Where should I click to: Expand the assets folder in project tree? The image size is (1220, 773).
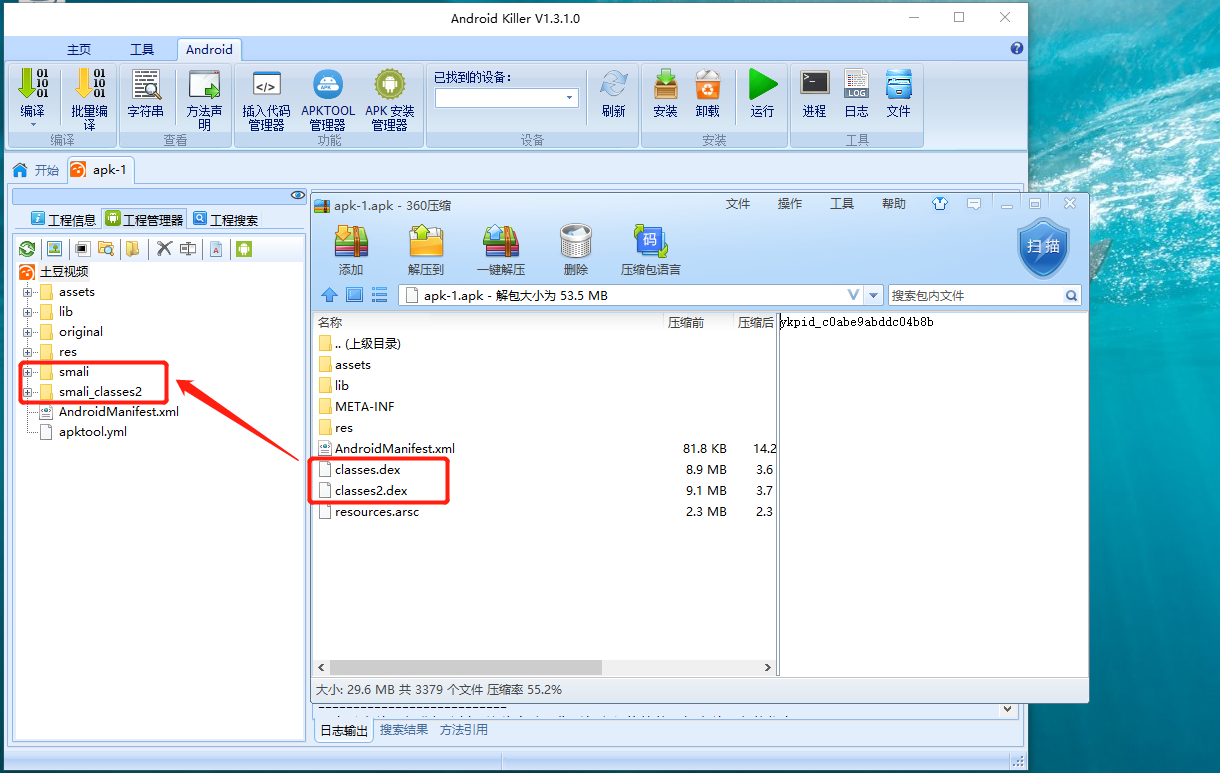28,292
